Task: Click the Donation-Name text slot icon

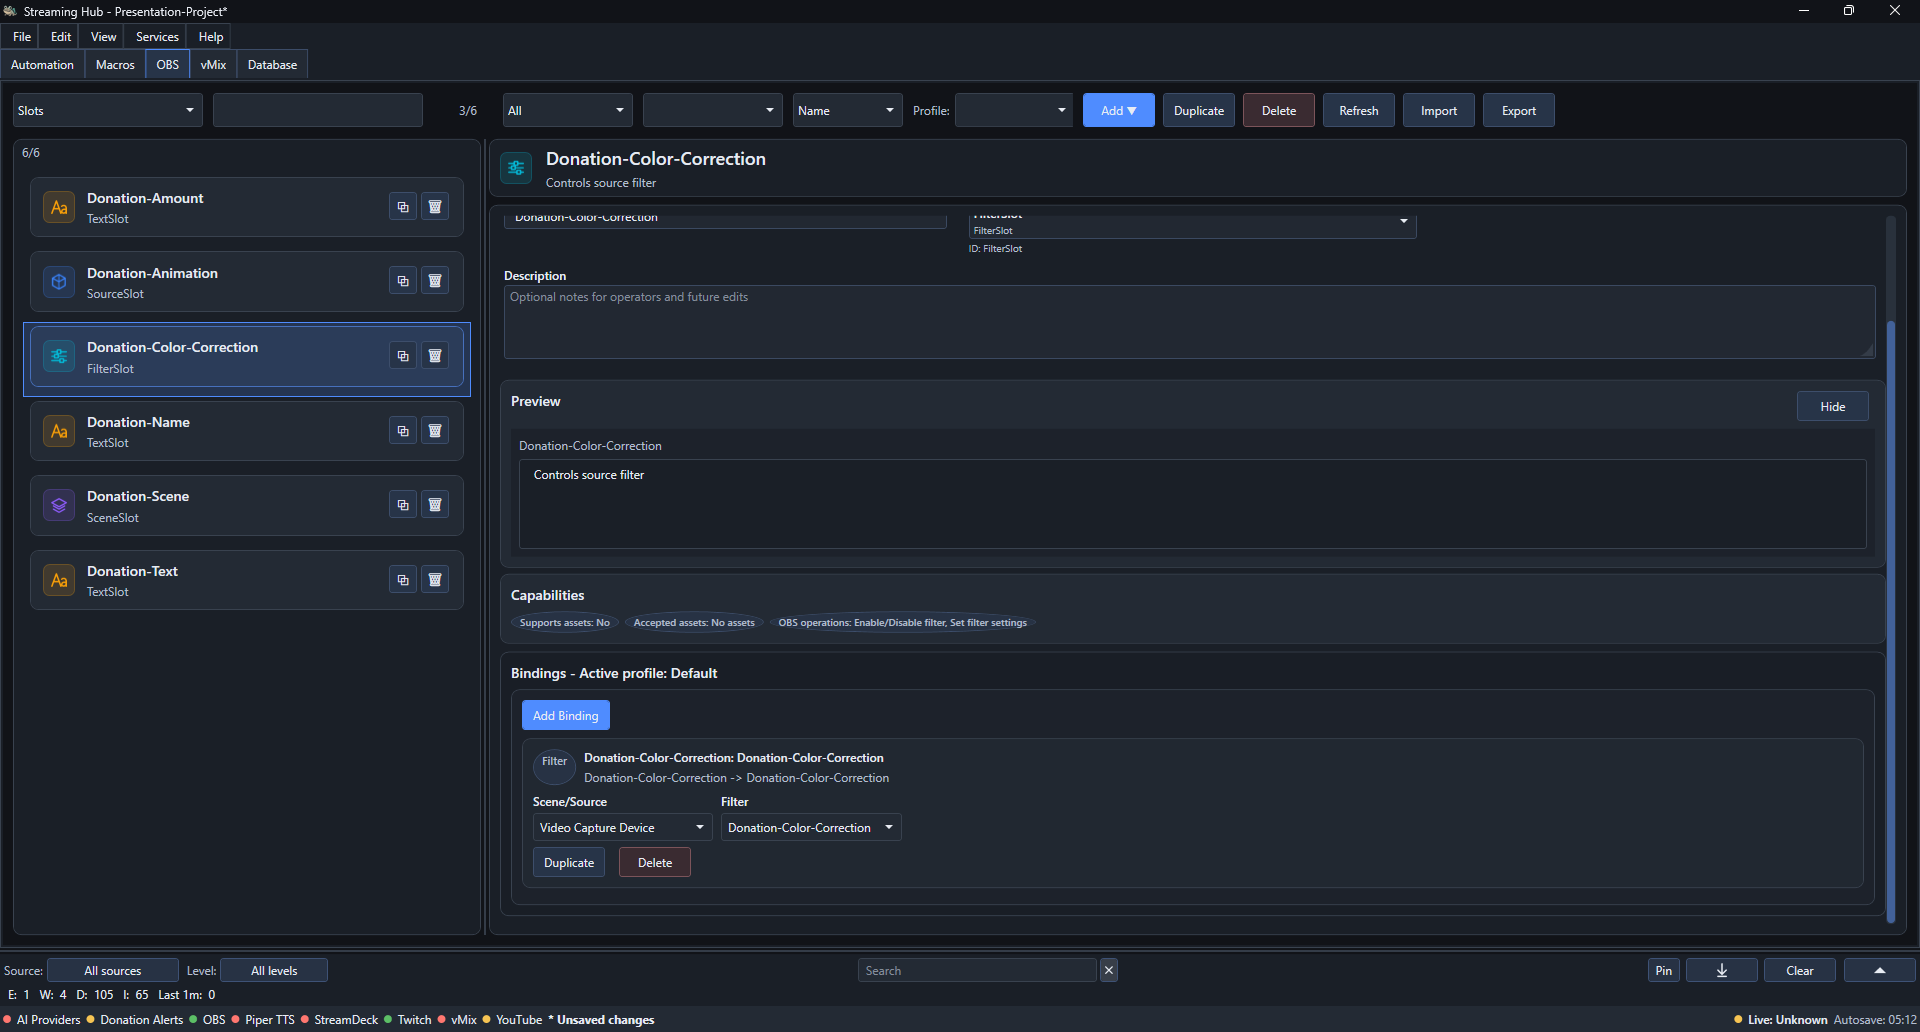Action: 59,431
